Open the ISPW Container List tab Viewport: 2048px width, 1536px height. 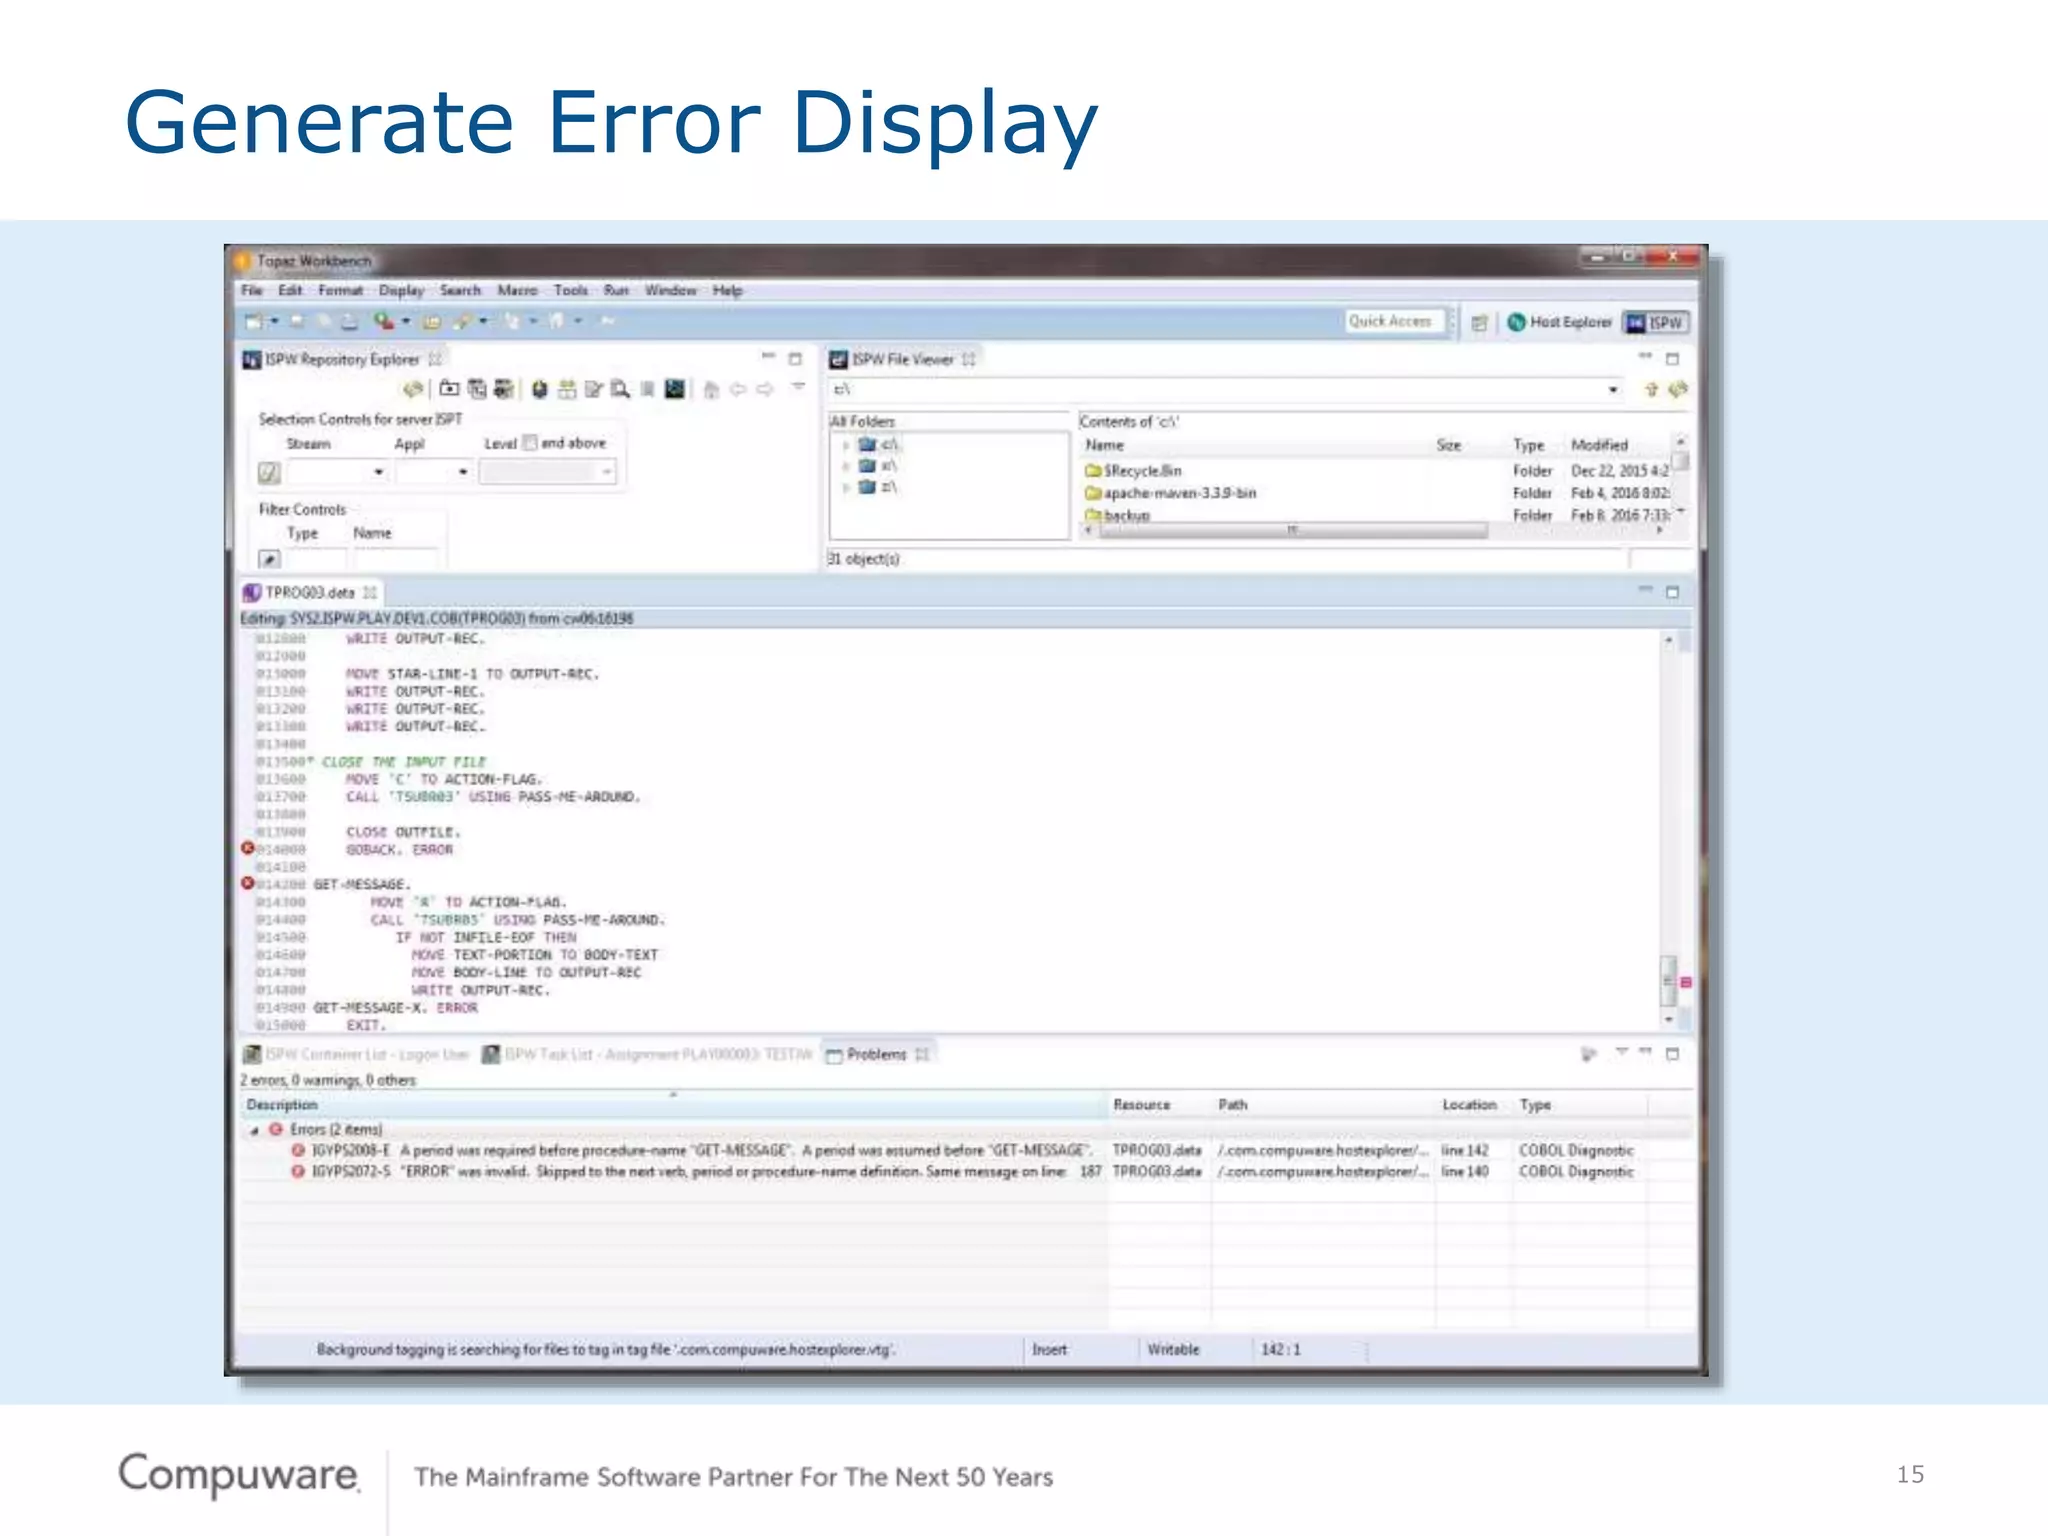(x=357, y=1054)
